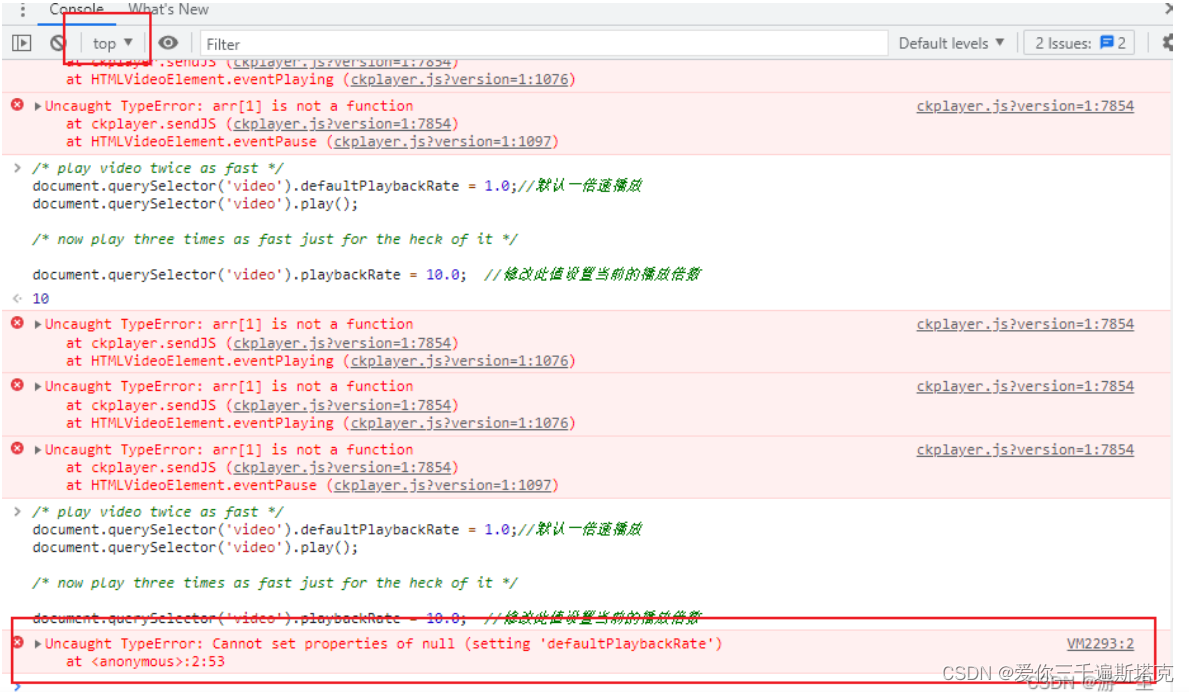
Task: Open the top execution context dropdown
Action: tap(108, 42)
